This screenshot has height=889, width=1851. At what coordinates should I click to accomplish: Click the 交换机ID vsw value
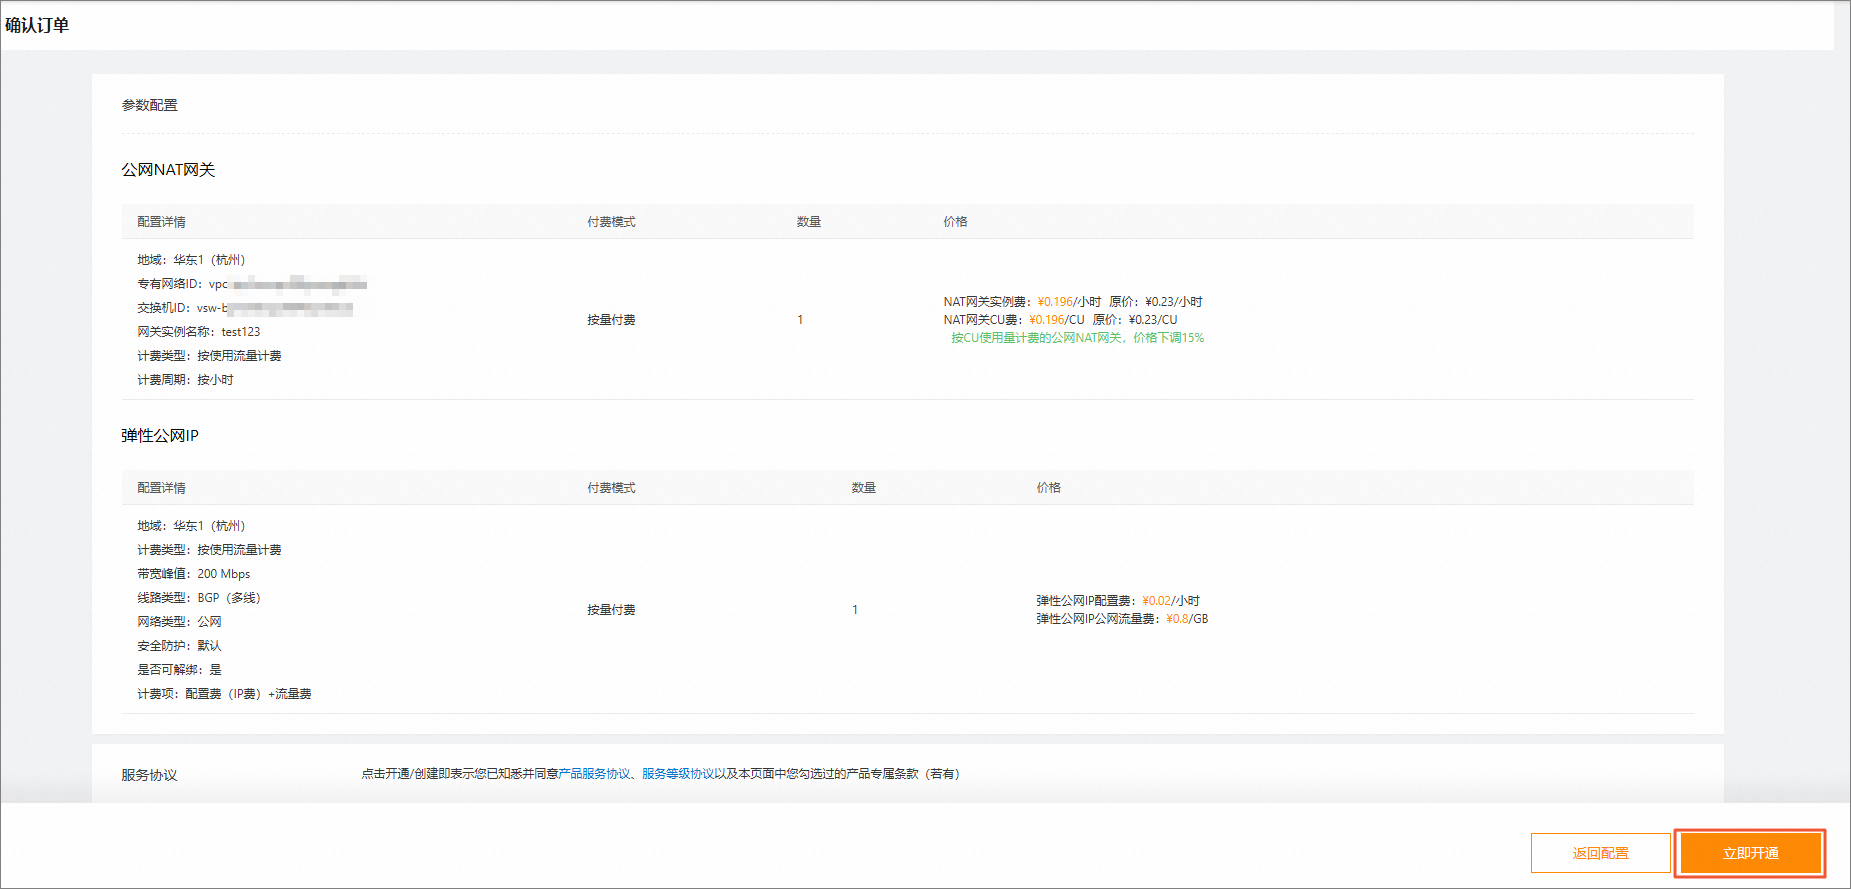[275, 308]
